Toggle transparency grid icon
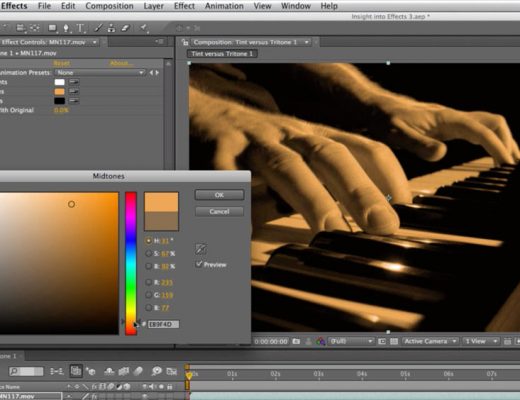520x400 pixels. click(x=394, y=341)
